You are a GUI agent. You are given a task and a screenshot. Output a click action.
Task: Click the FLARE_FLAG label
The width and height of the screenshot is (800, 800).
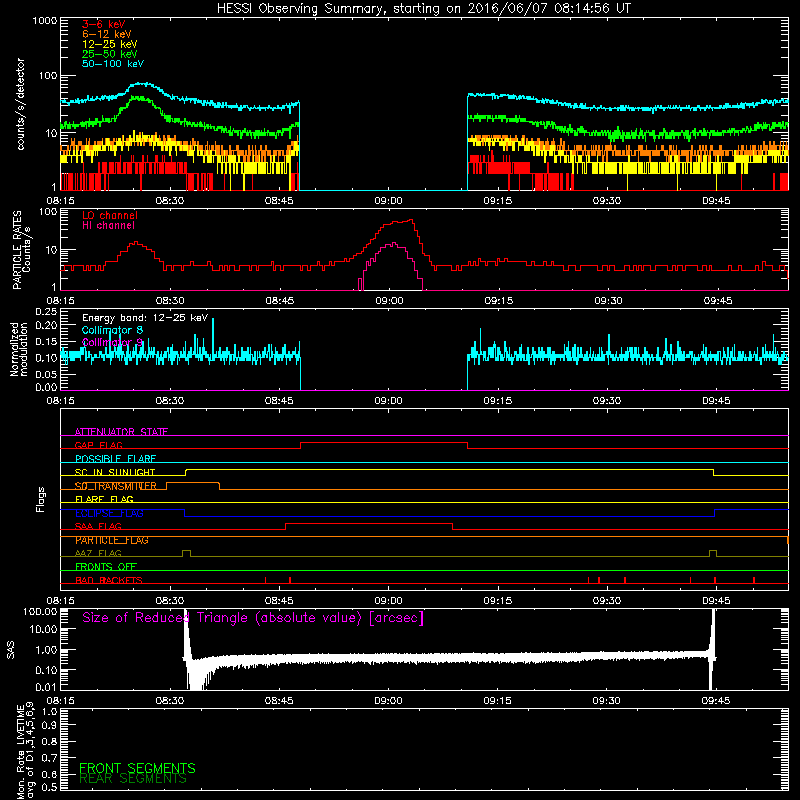pos(104,499)
